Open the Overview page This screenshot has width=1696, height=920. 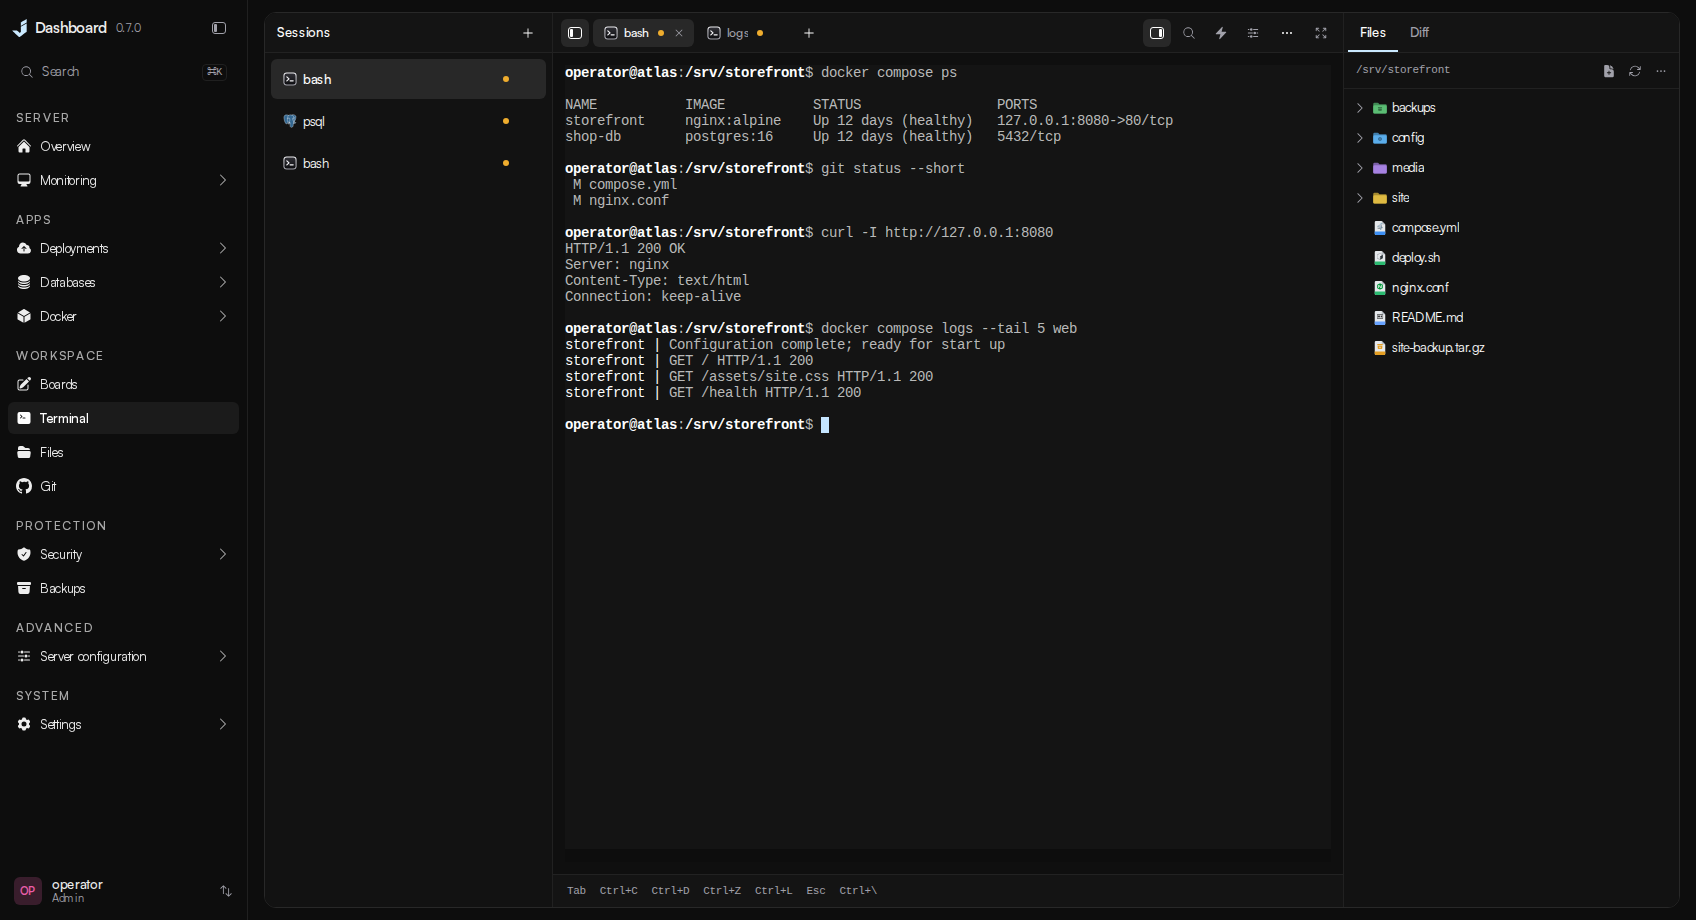123,147
